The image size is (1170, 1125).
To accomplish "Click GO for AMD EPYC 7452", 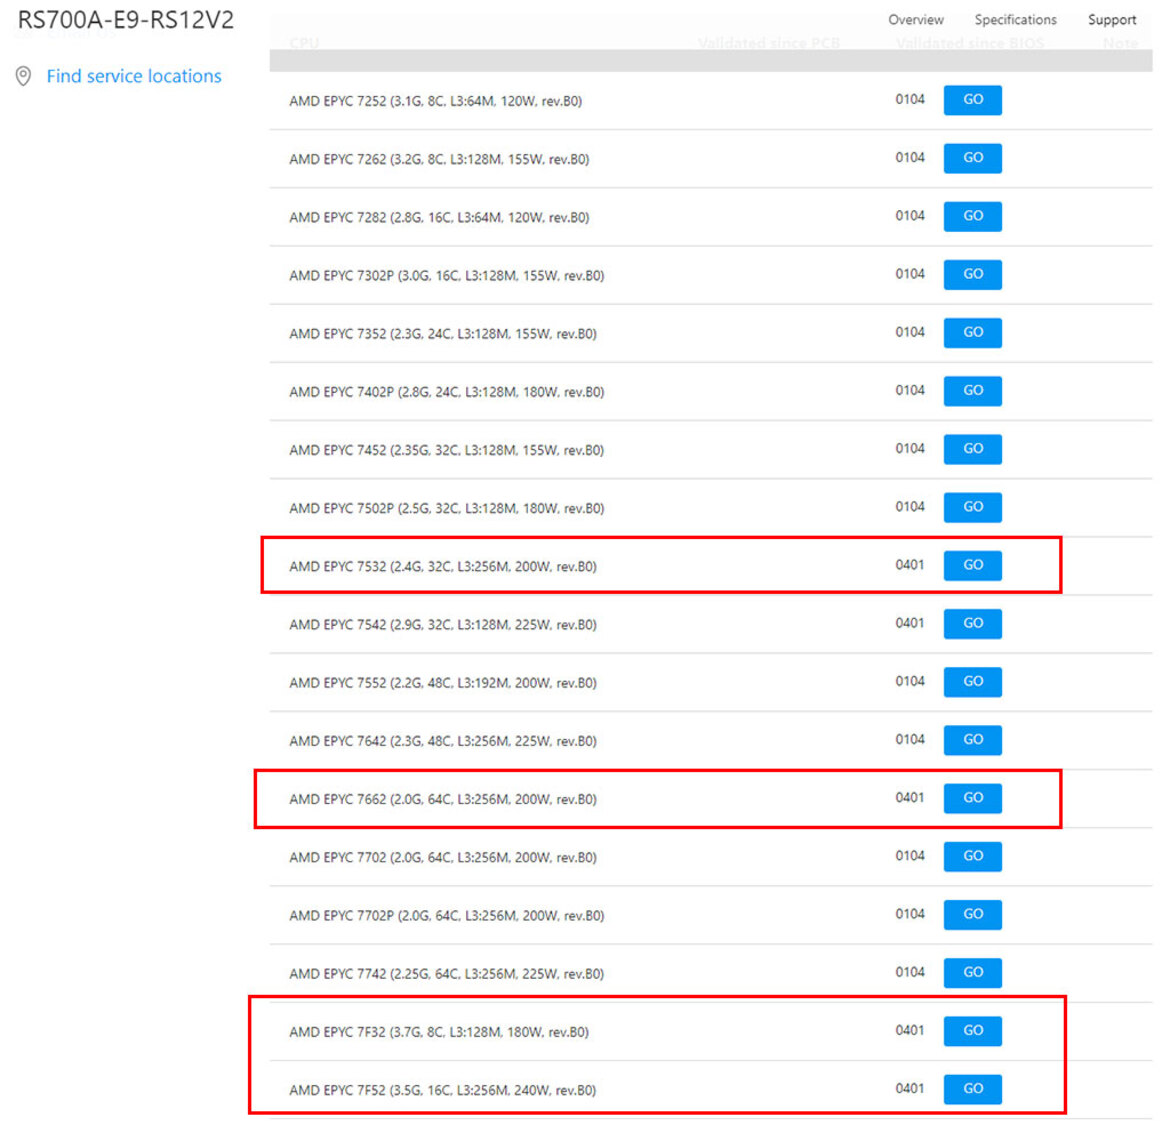I will [972, 449].
